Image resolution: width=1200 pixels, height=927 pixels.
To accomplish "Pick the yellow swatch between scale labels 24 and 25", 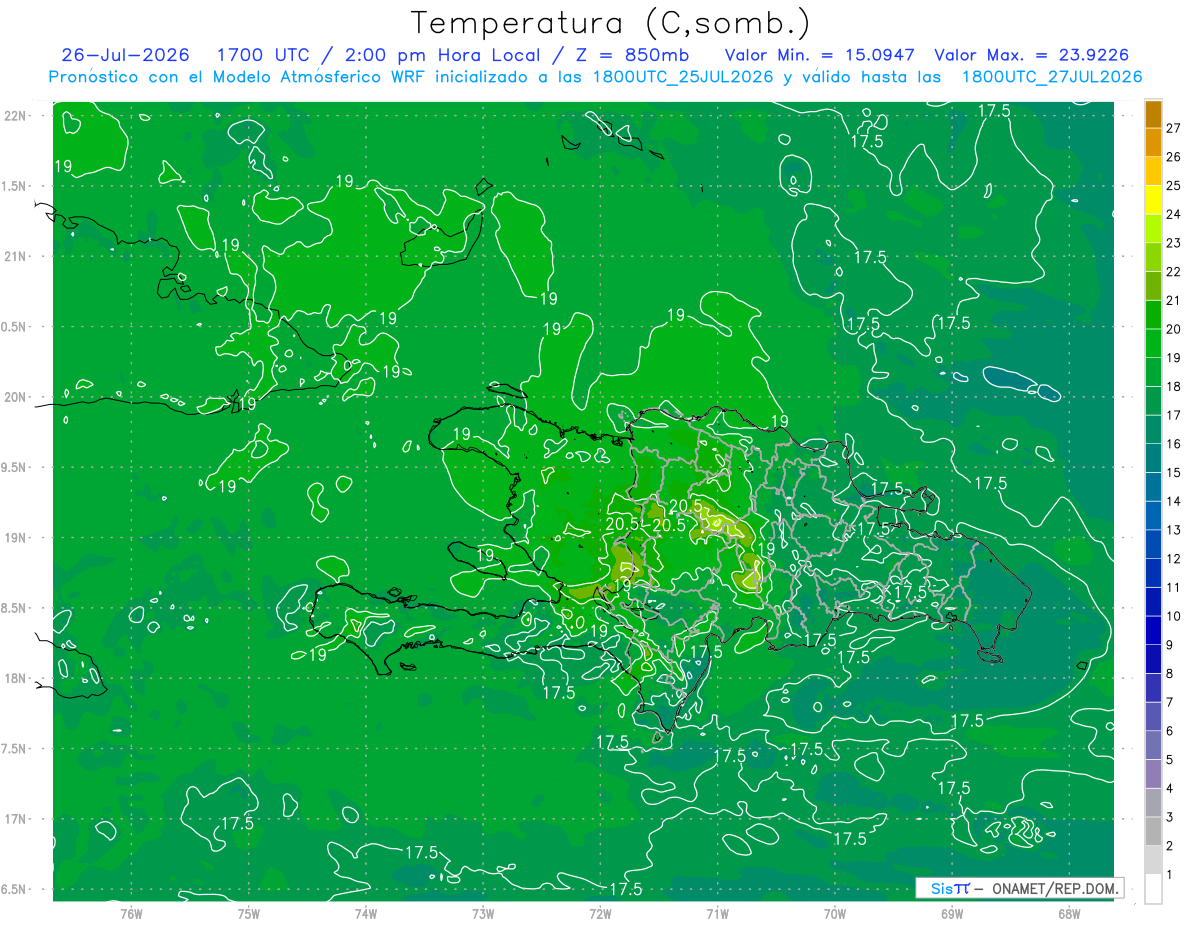I will 1153,201.
